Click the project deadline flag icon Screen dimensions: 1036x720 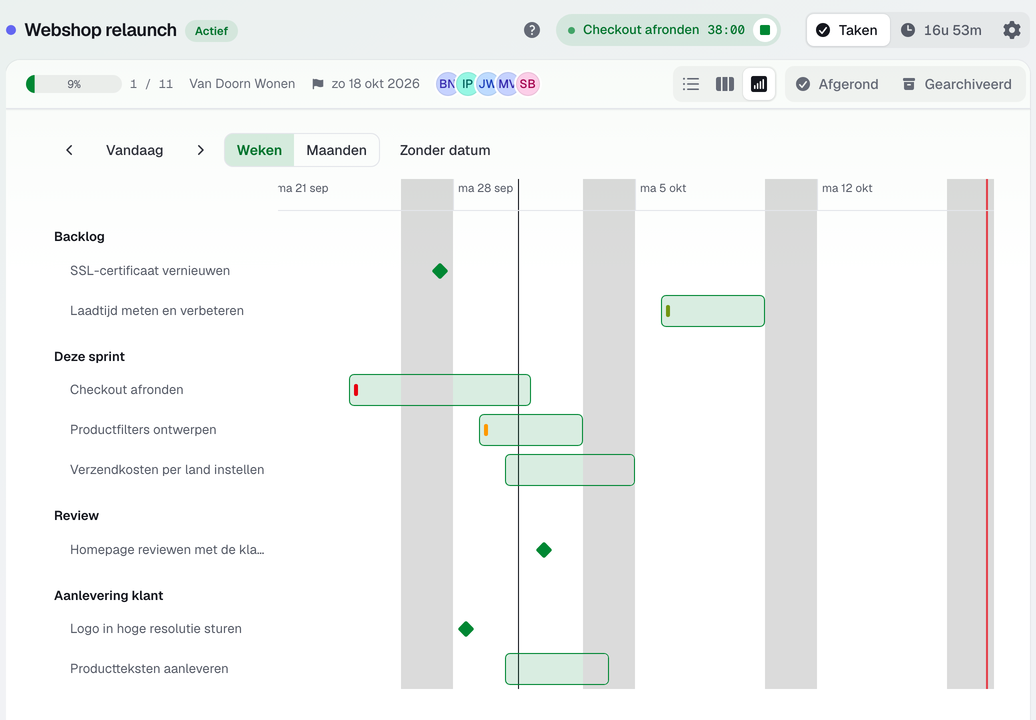click(318, 84)
